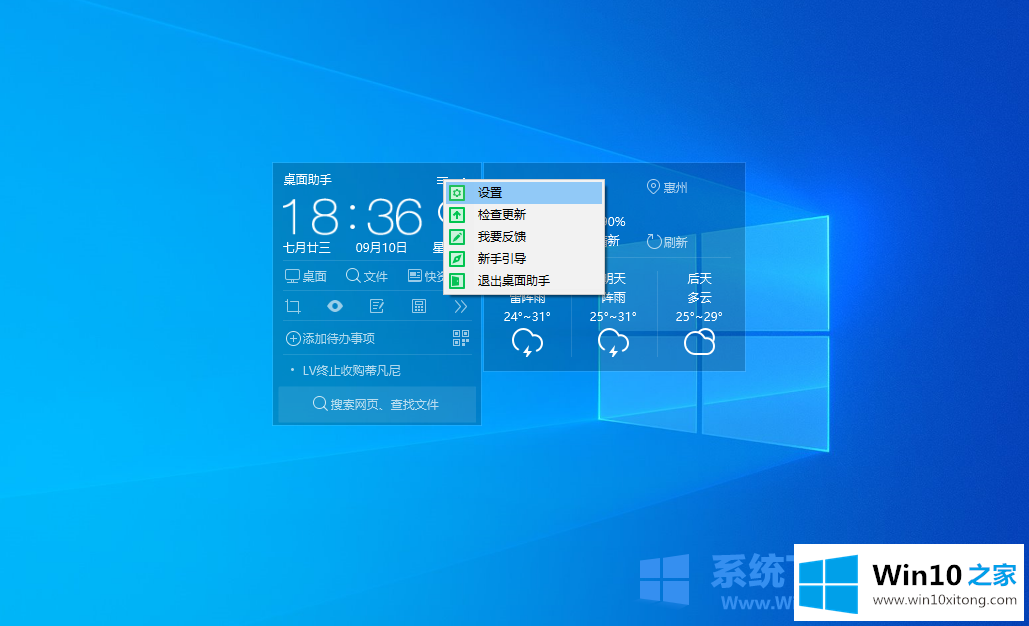Open 新手引导 menu entry
1029x626 pixels.
pyautogui.click(x=524, y=259)
